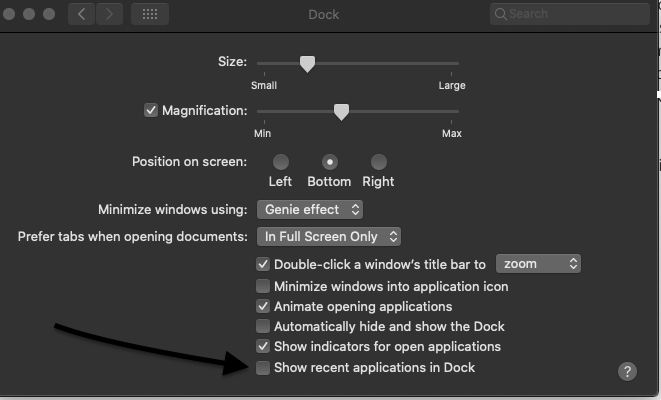Uncheck Double-click a window's title bar
The height and width of the screenshot is (400, 661).
coord(263,265)
